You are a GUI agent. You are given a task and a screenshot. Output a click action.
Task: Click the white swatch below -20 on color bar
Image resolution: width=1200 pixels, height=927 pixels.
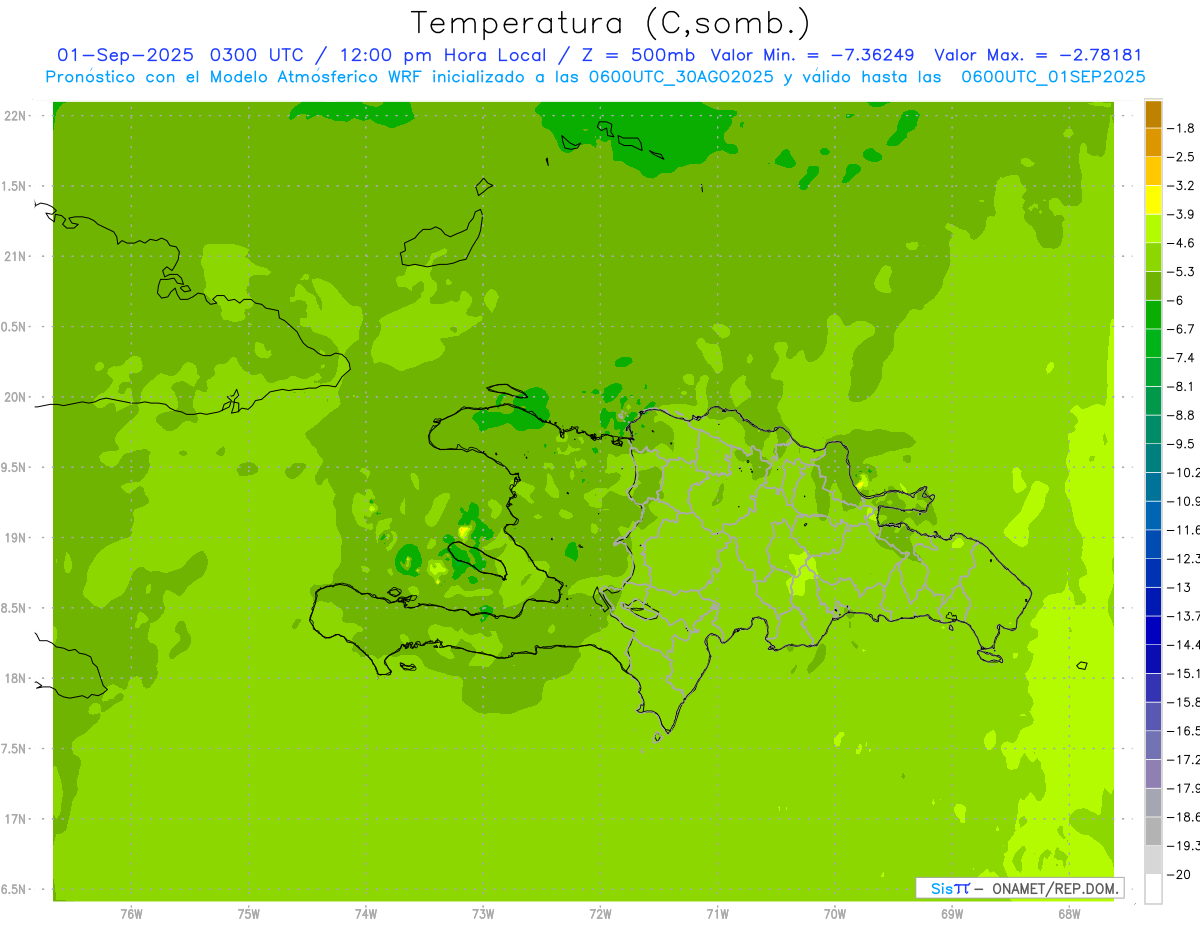click(1153, 889)
